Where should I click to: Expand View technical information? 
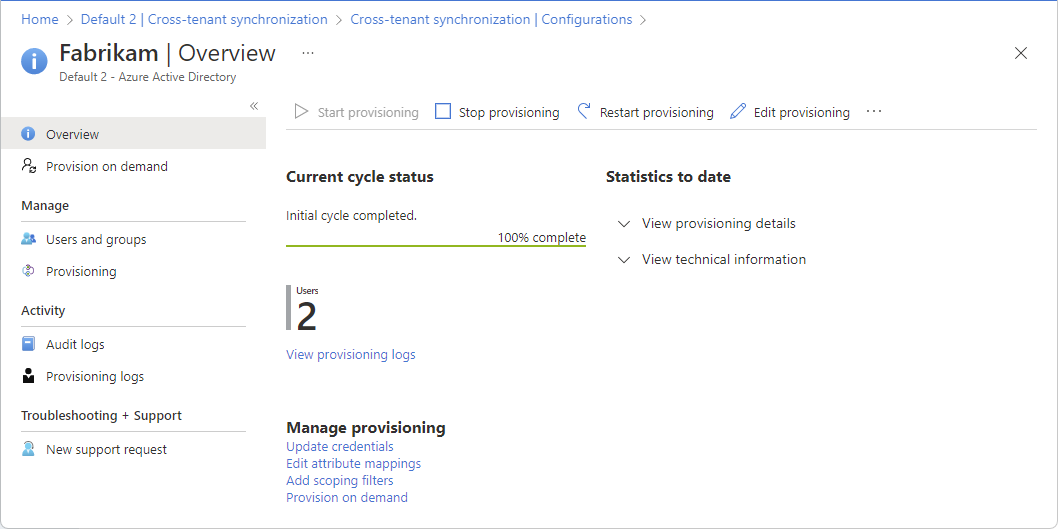[x=711, y=259]
